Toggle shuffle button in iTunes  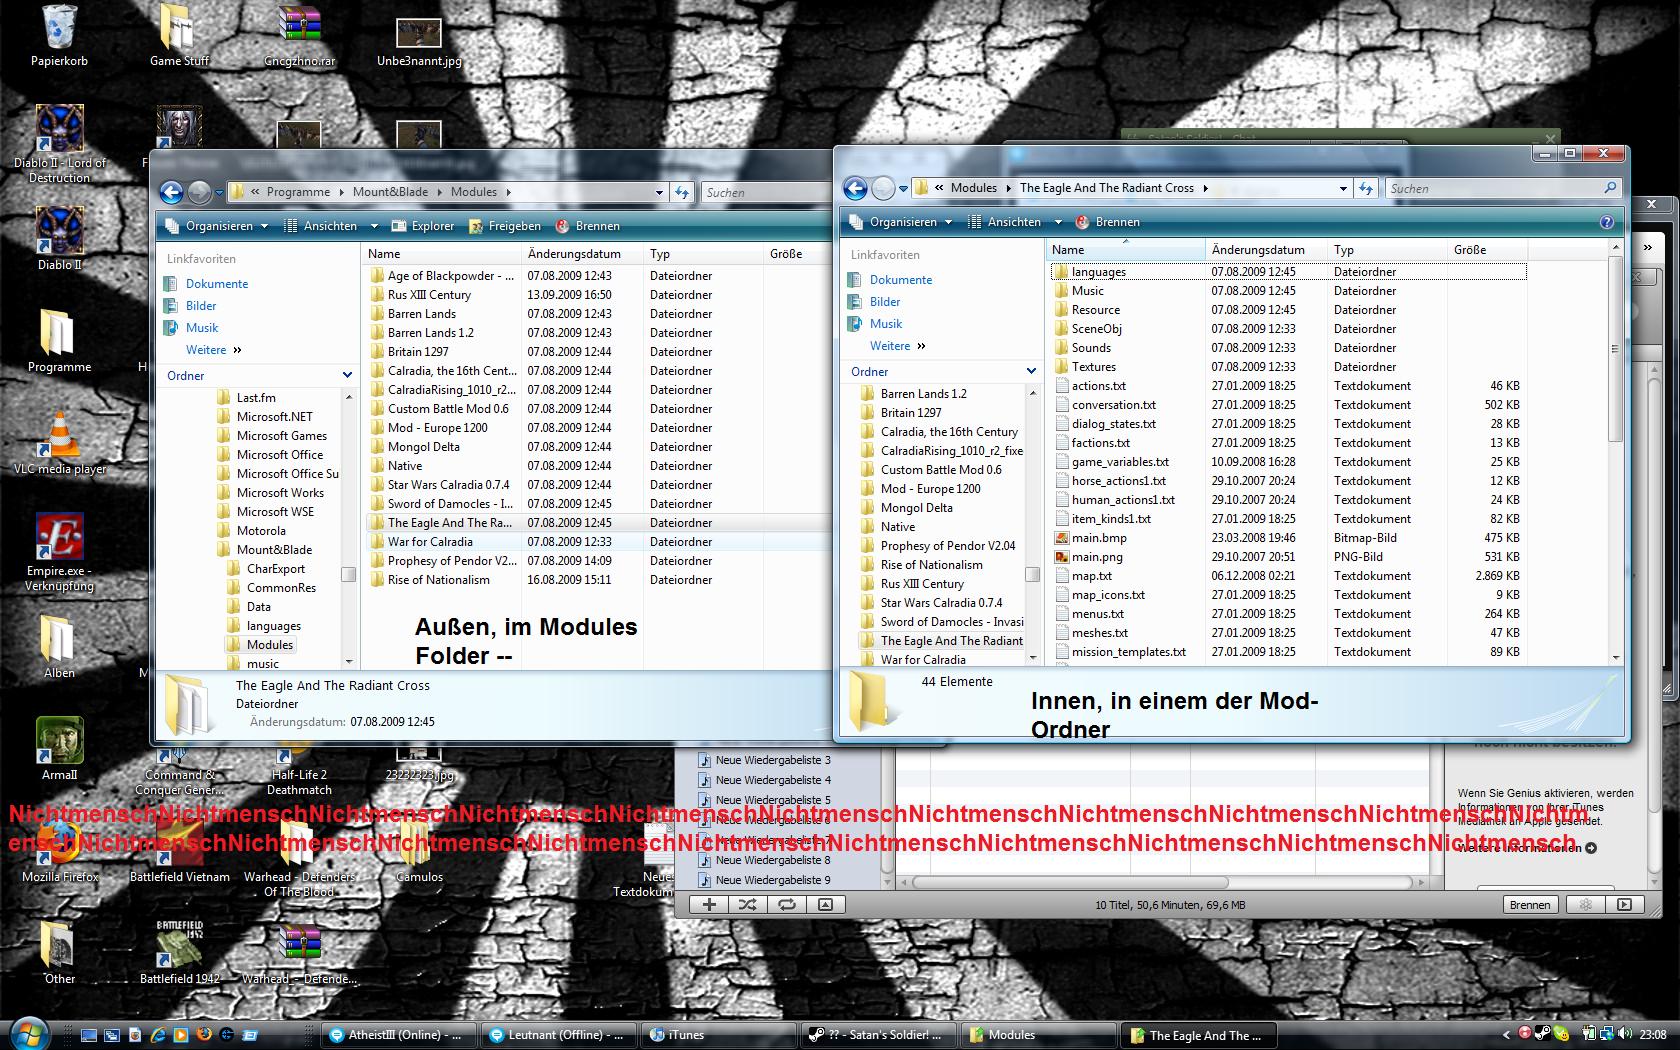[x=747, y=904]
